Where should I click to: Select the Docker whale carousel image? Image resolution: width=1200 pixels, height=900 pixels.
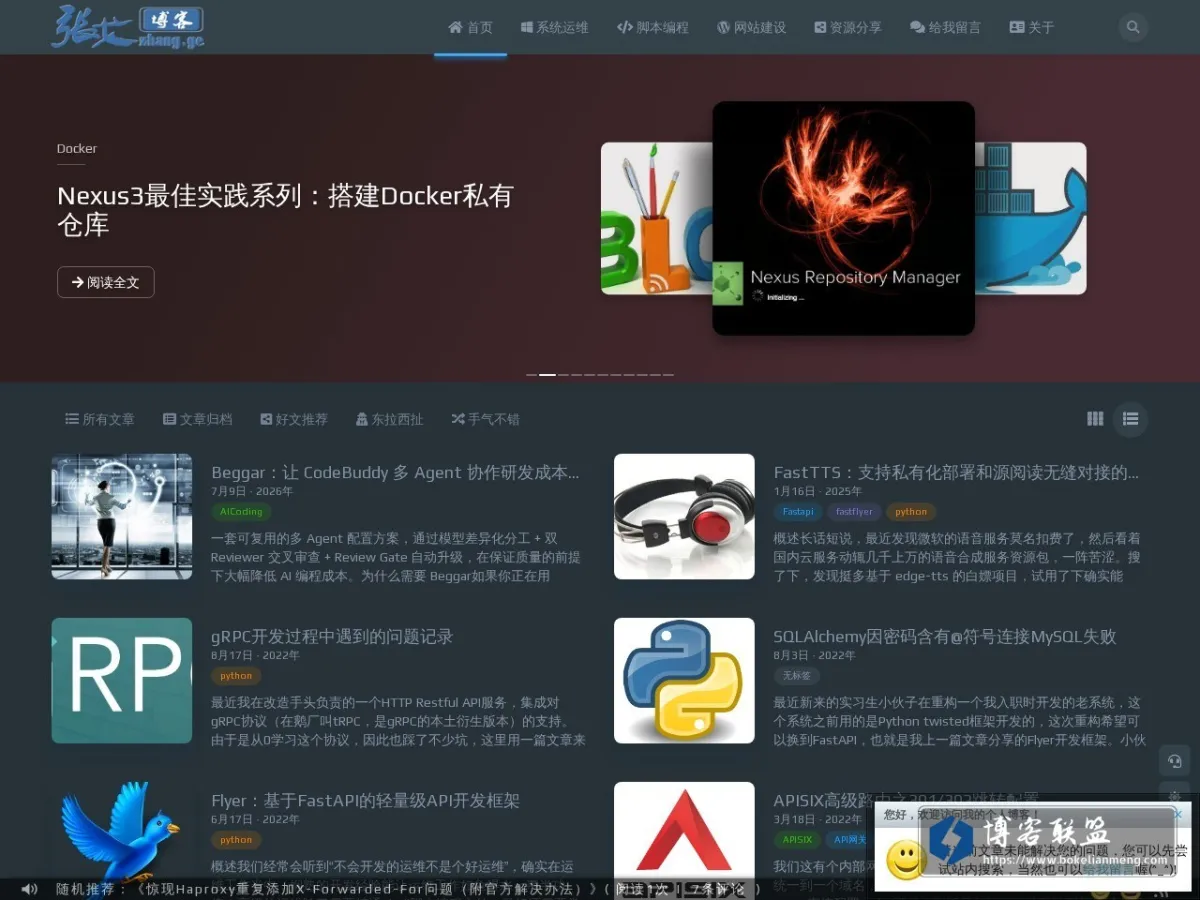pyautogui.click(x=1031, y=218)
